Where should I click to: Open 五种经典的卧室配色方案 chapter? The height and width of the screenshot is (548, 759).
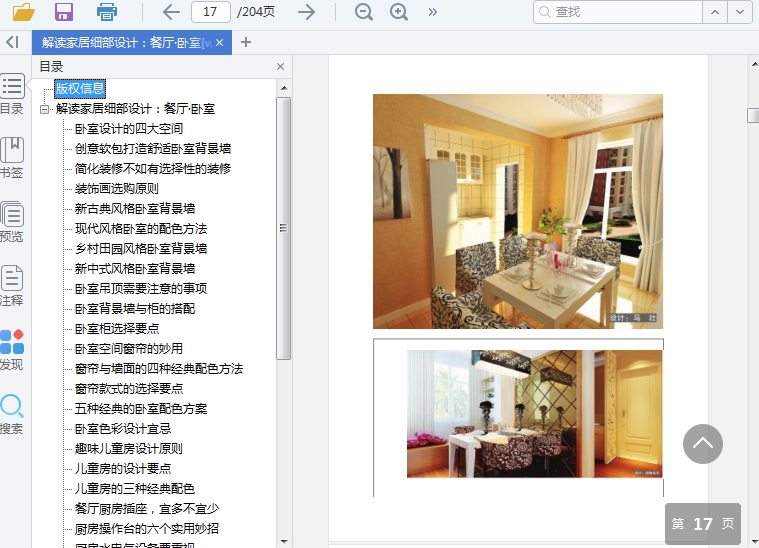(x=141, y=409)
